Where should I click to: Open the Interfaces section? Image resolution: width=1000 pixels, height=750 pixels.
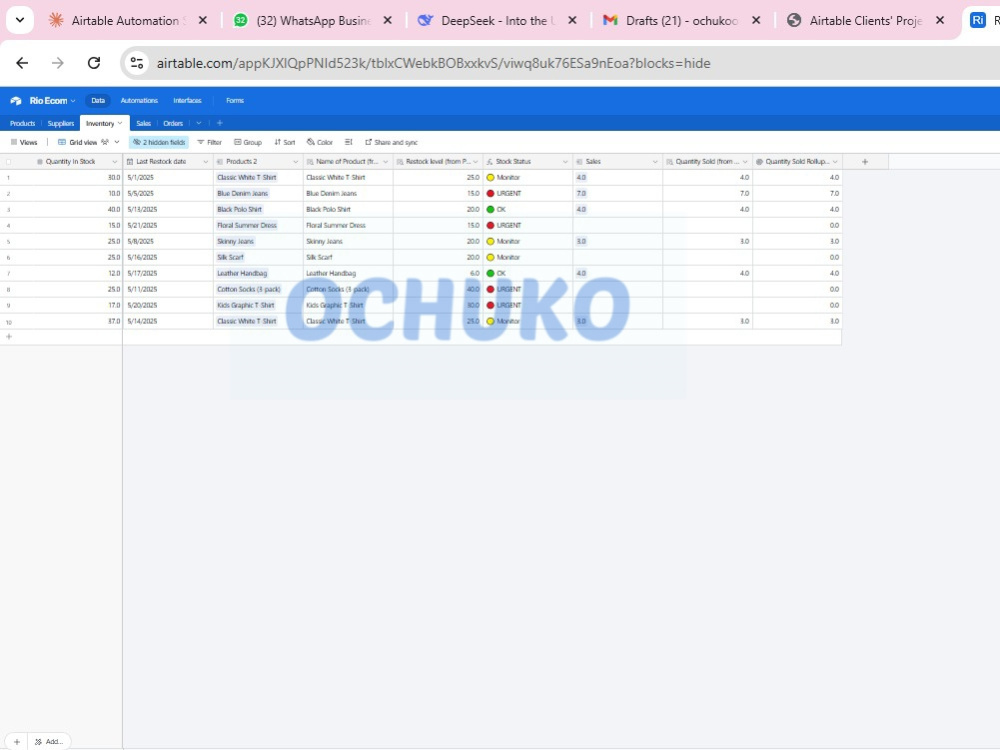[x=188, y=101]
